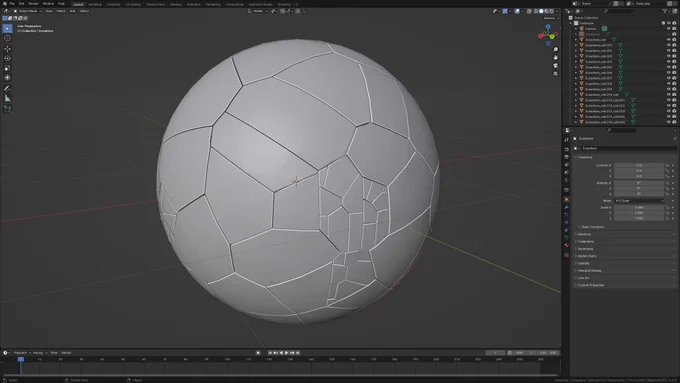
Task: Open the Output properties tab
Action: point(566,157)
